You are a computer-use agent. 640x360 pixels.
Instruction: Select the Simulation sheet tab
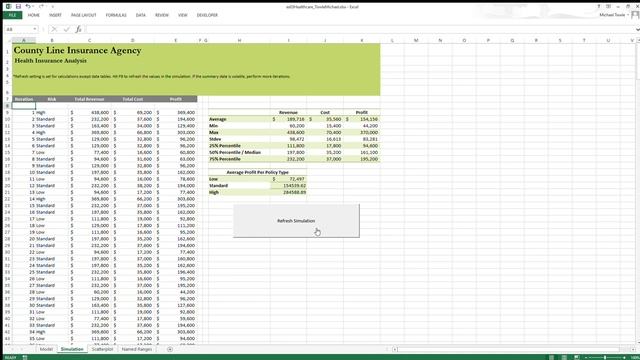point(72,349)
